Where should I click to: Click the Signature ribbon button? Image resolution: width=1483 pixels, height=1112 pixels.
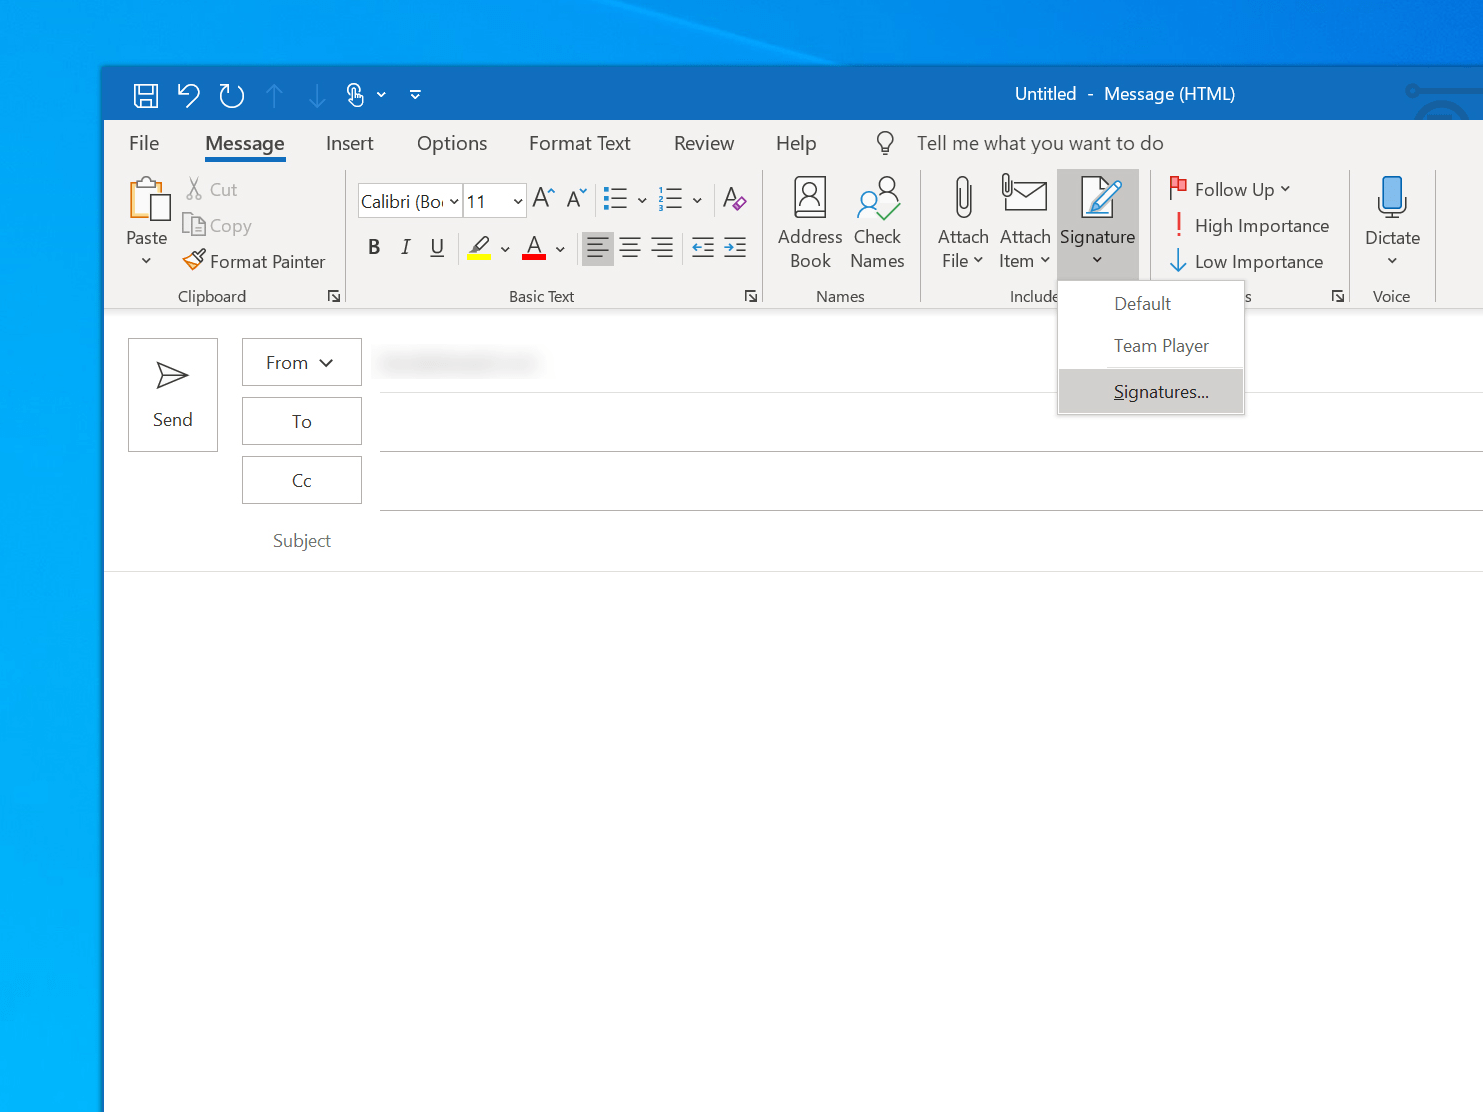pyautogui.click(x=1098, y=222)
